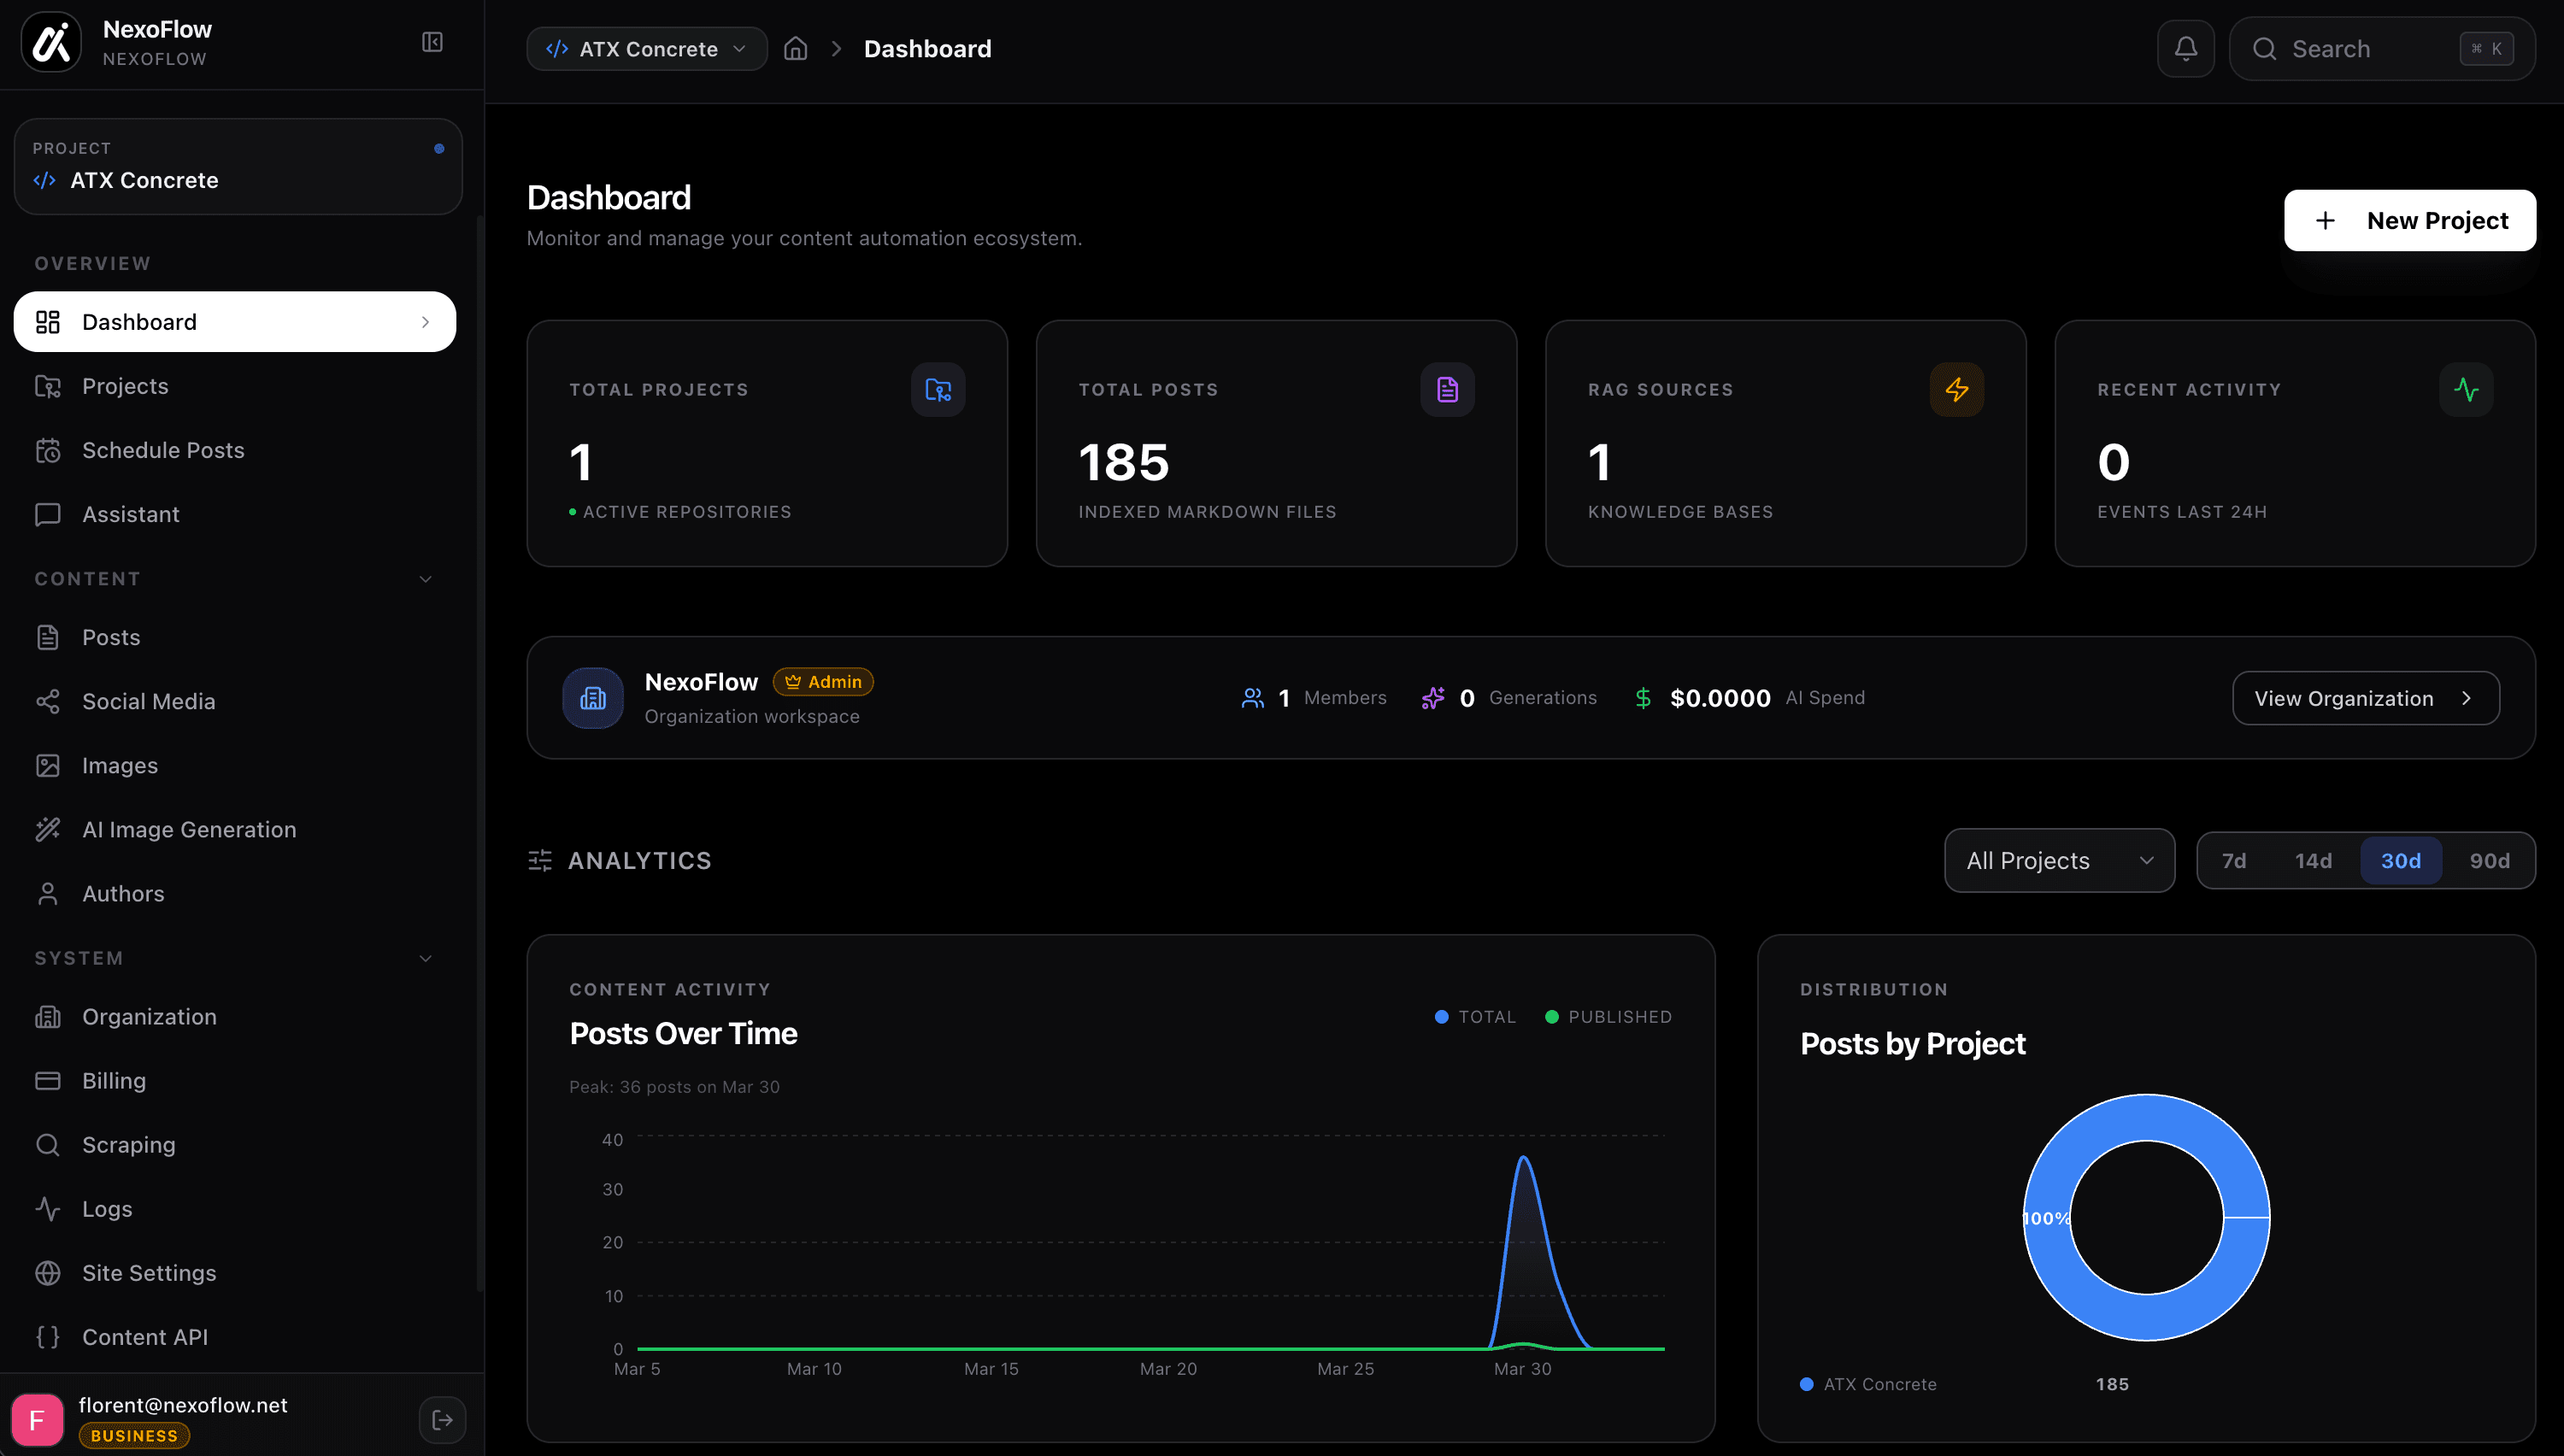The width and height of the screenshot is (2564, 1456).
Task: Select the Schedule Posts calendar icon
Action: point(49,450)
